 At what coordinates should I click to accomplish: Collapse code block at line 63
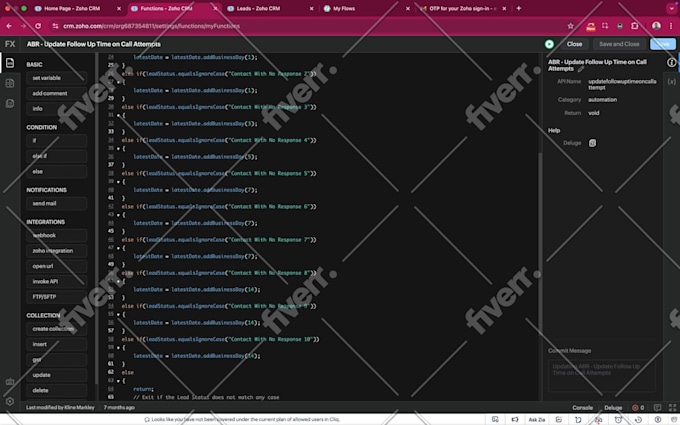[x=118, y=381]
